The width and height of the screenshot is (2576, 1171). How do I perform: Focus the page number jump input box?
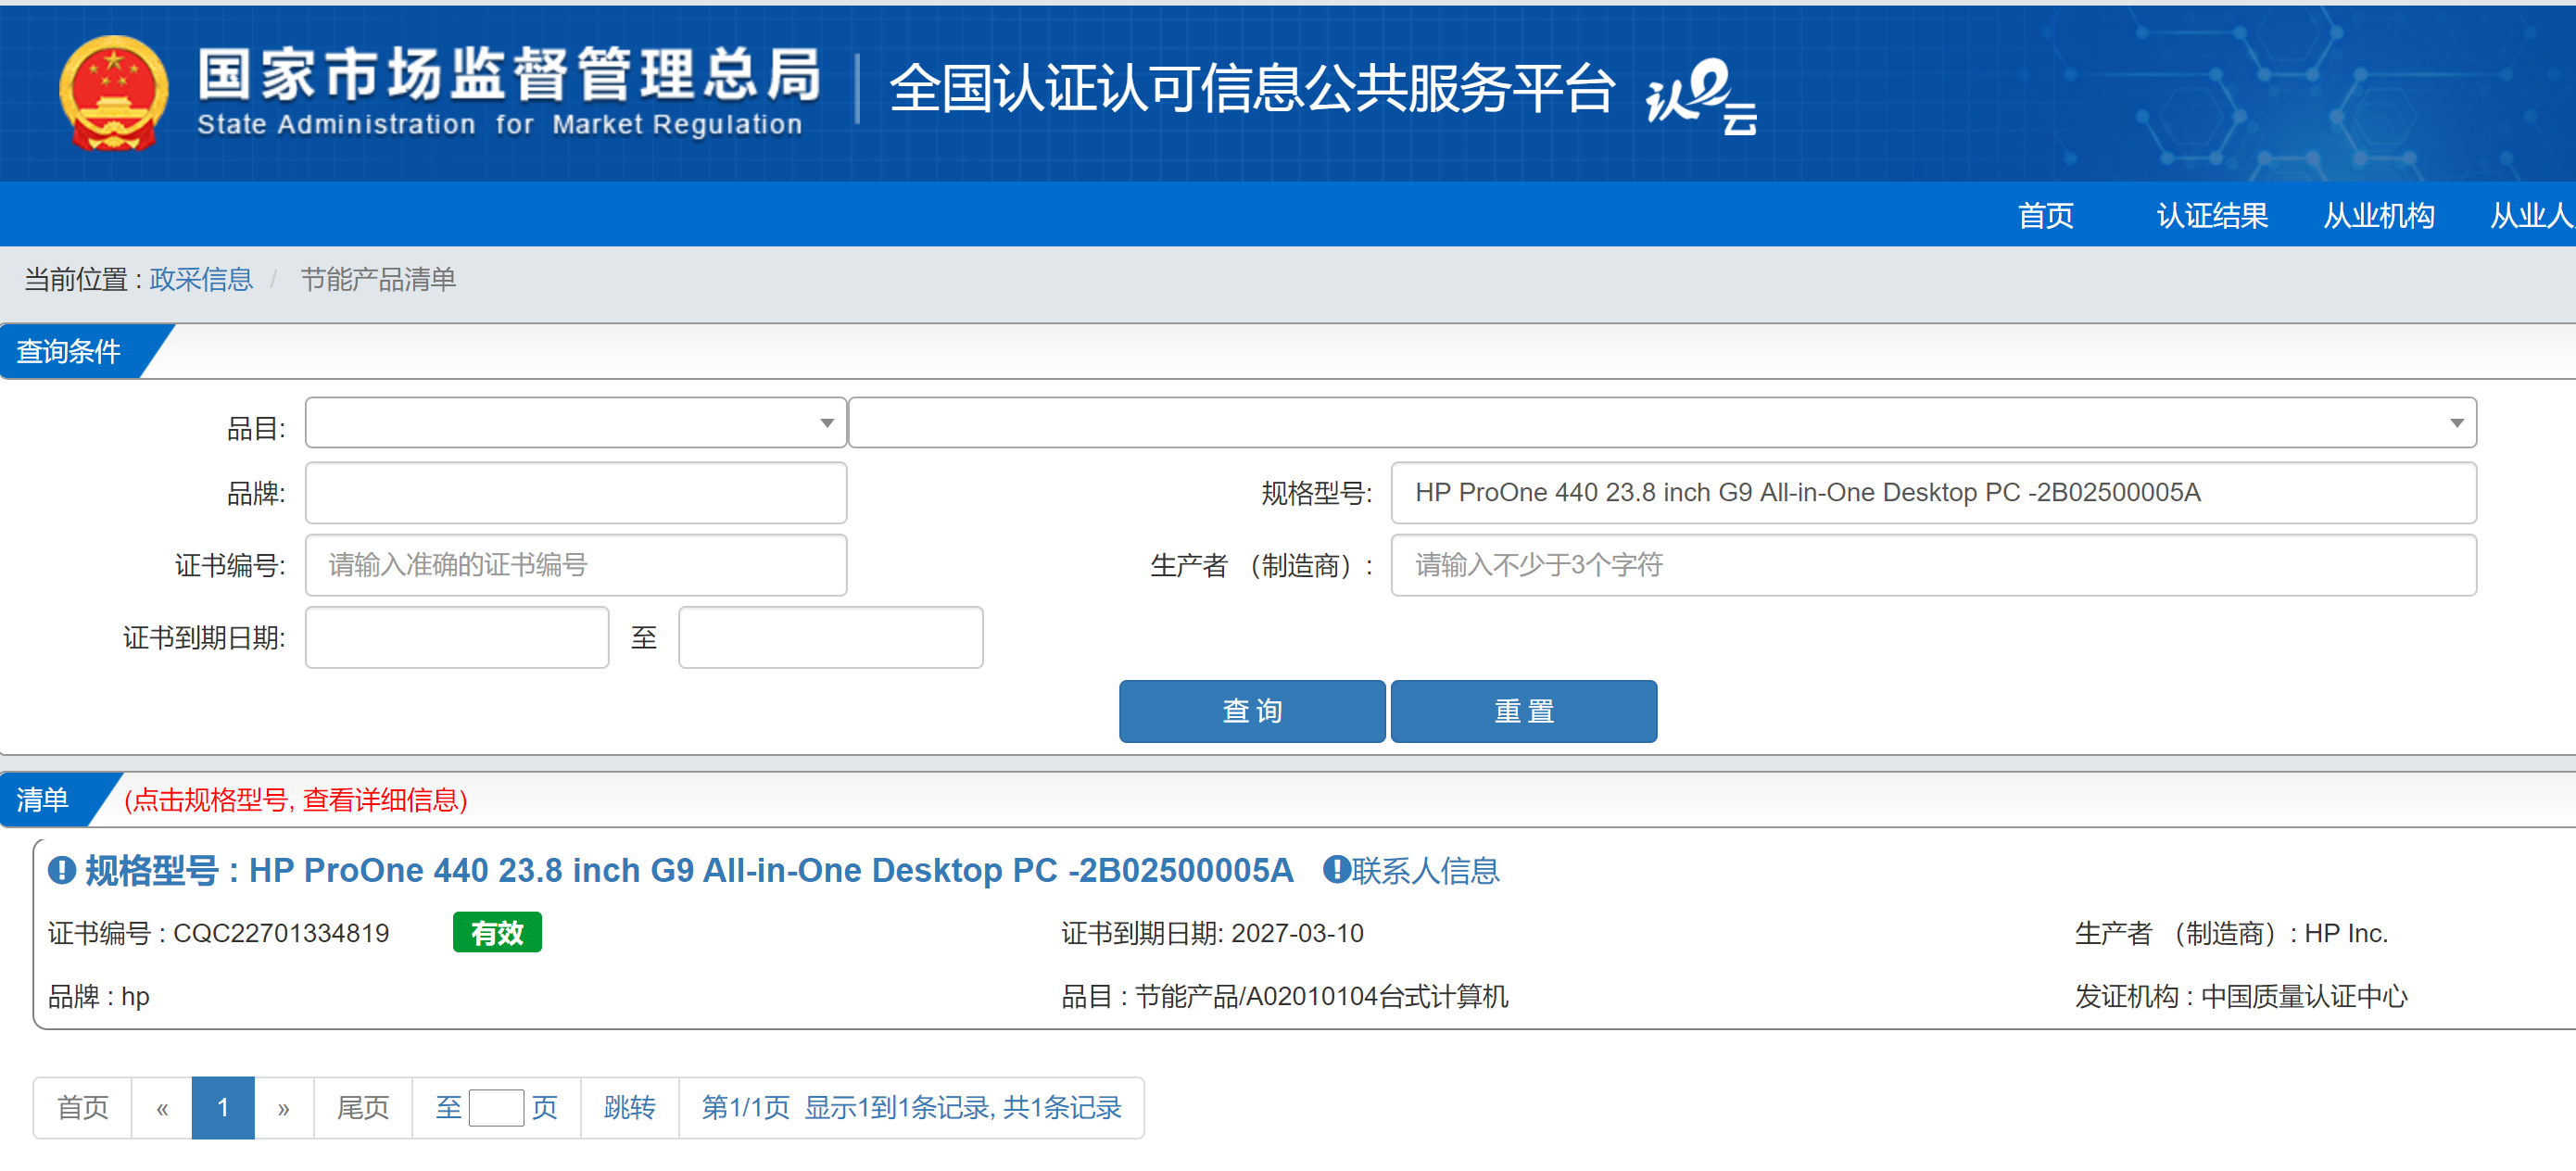(x=496, y=1107)
